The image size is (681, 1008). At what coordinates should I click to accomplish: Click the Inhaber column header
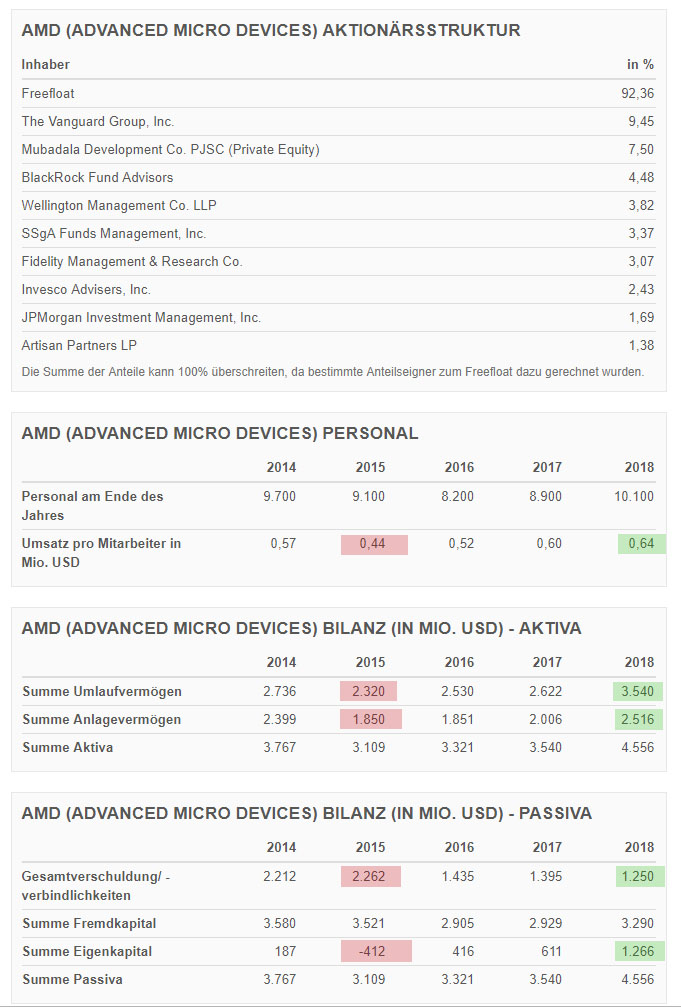point(46,64)
